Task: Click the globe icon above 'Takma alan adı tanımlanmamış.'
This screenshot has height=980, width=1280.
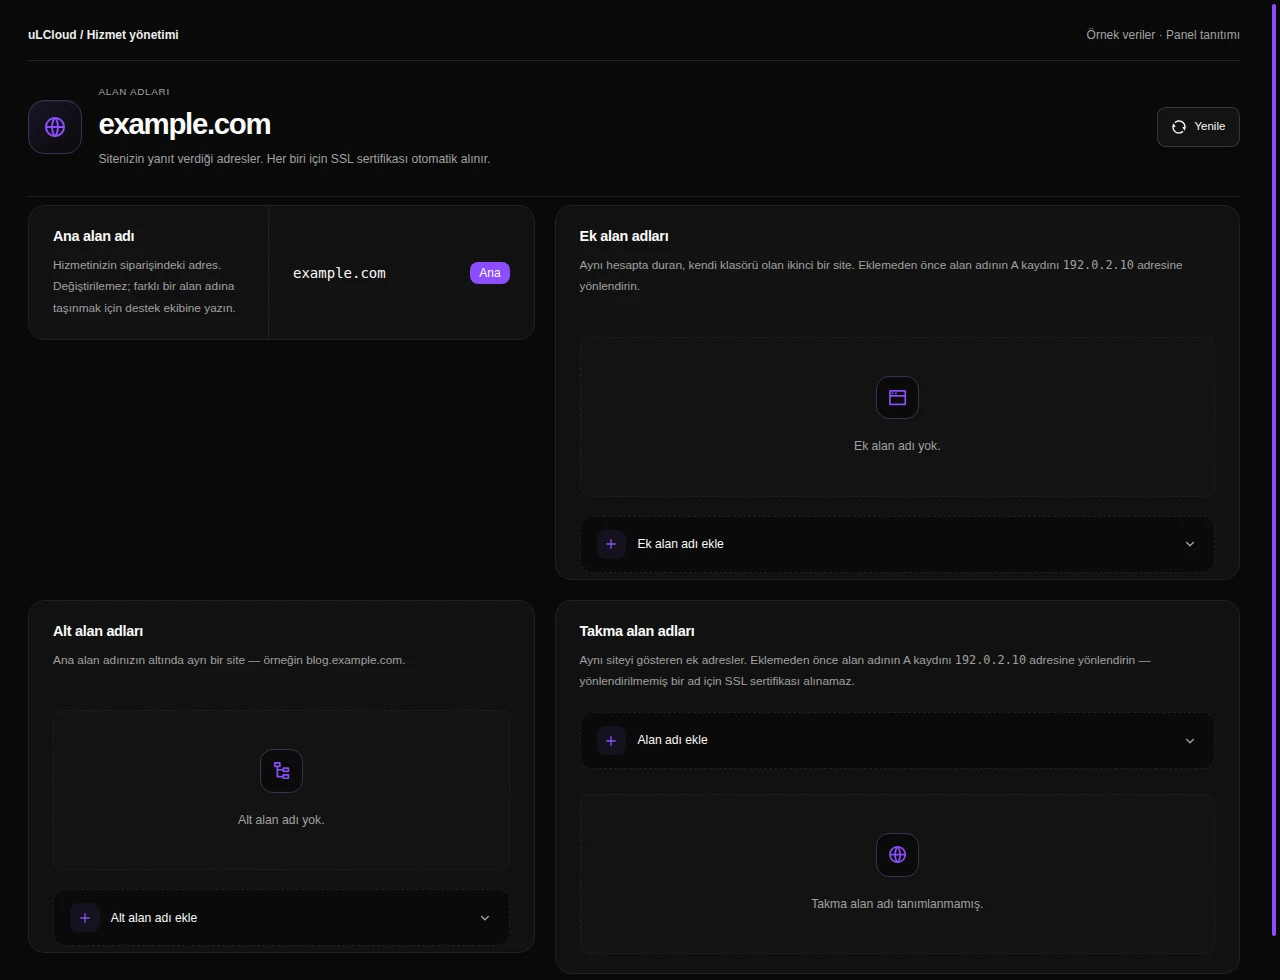Action: [x=897, y=855]
